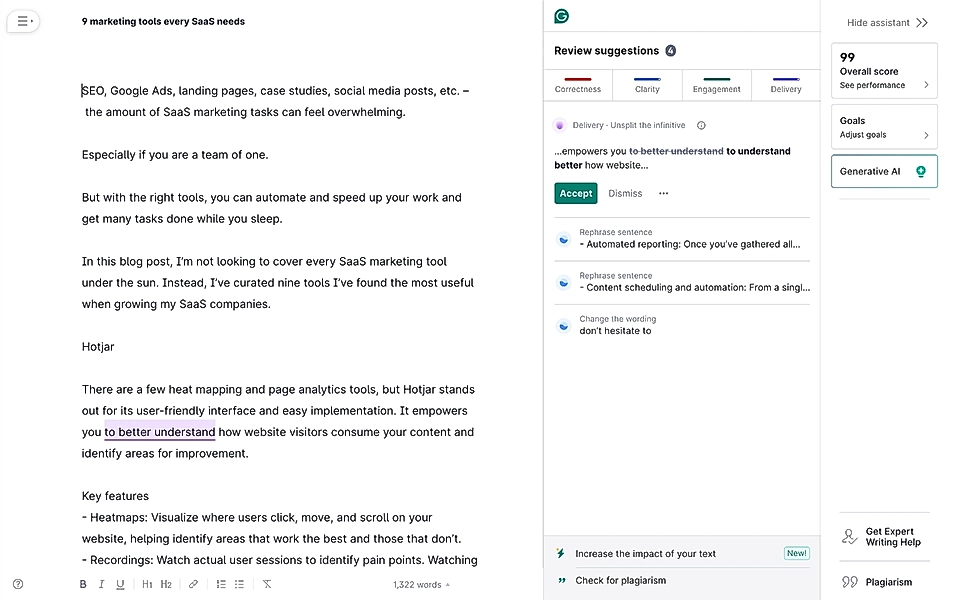This screenshot has height=600, width=960.
Task: Create a numbered list
Action: (219, 584)
